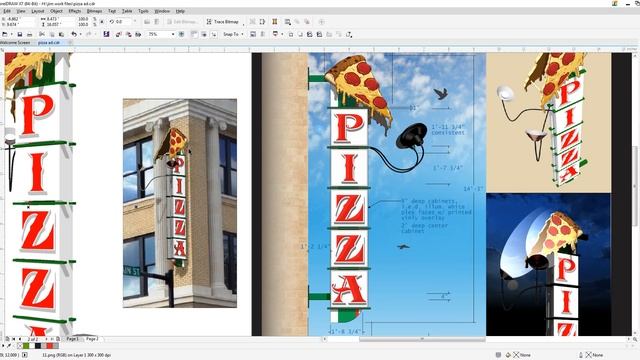Go to the next page arrow
The image size is (640, 360).
(x=47, y=339)
